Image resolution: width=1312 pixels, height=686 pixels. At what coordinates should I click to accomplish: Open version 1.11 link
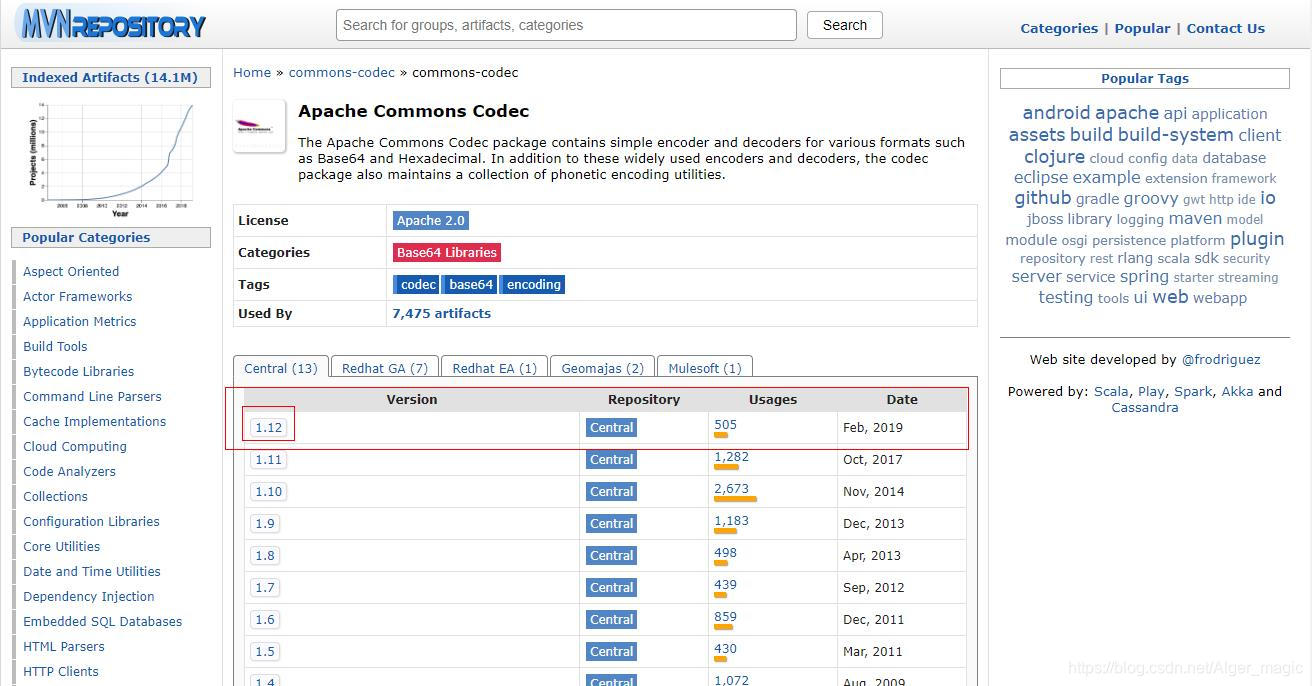269,459
